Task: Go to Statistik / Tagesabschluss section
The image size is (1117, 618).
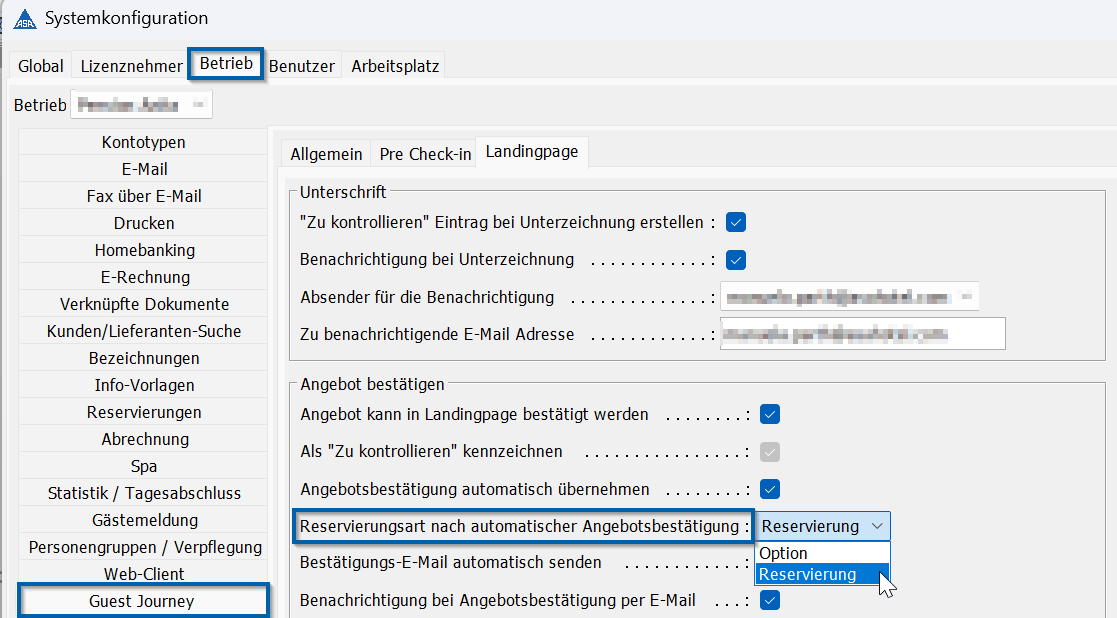Action: click(x=145, y=493)
